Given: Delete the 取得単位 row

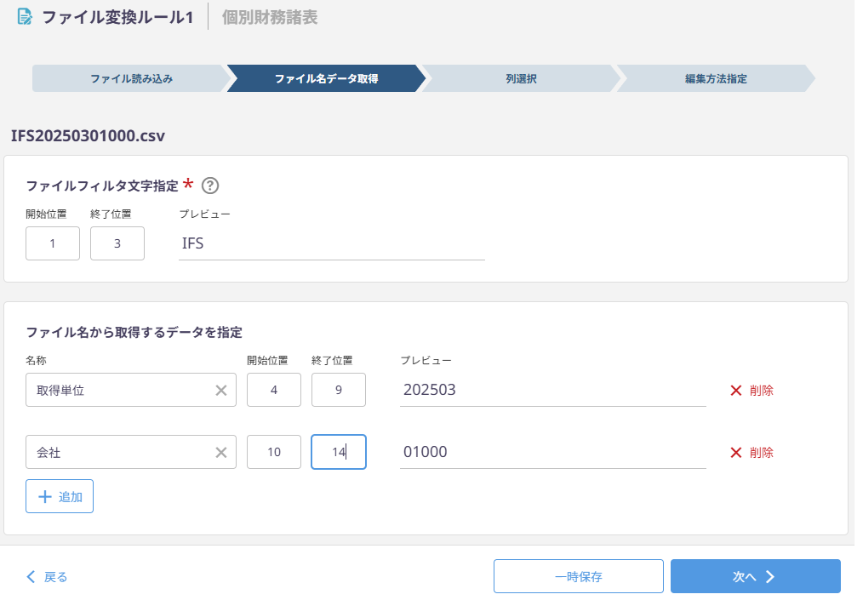Looking at the screenshot, I should click(x=751, y=390).
